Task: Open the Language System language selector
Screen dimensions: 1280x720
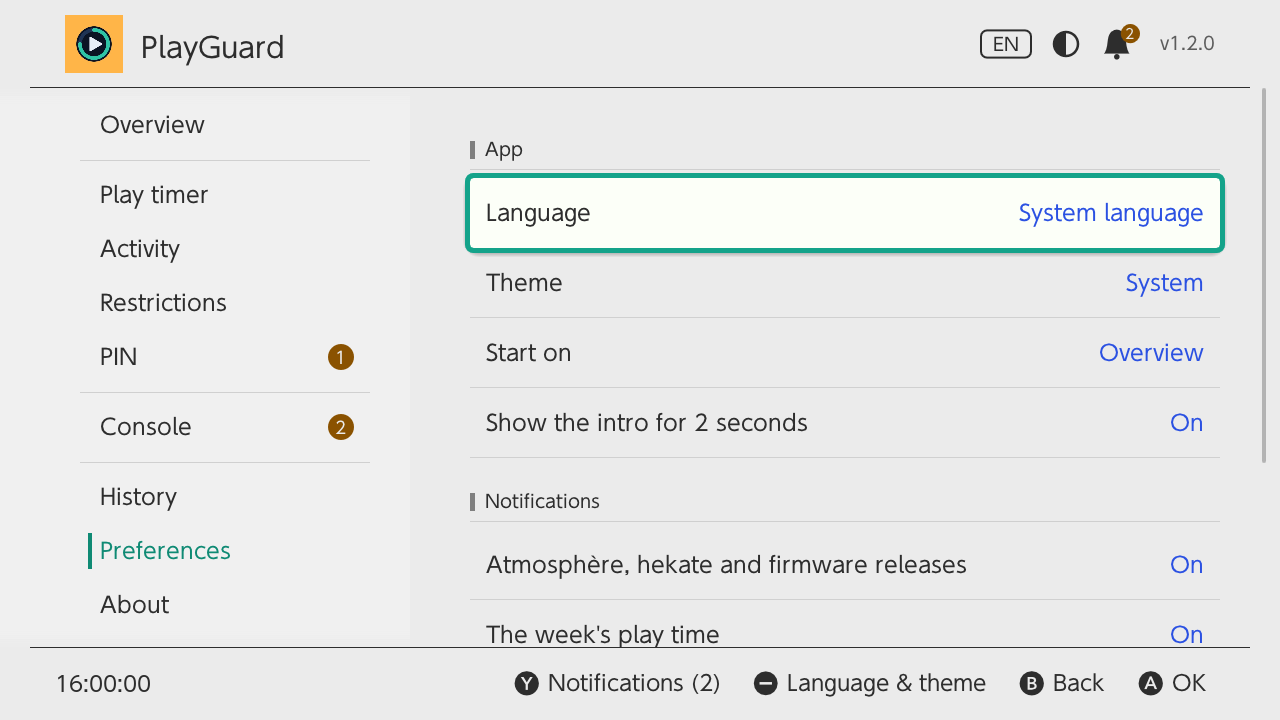Action: tap(845, 213)
